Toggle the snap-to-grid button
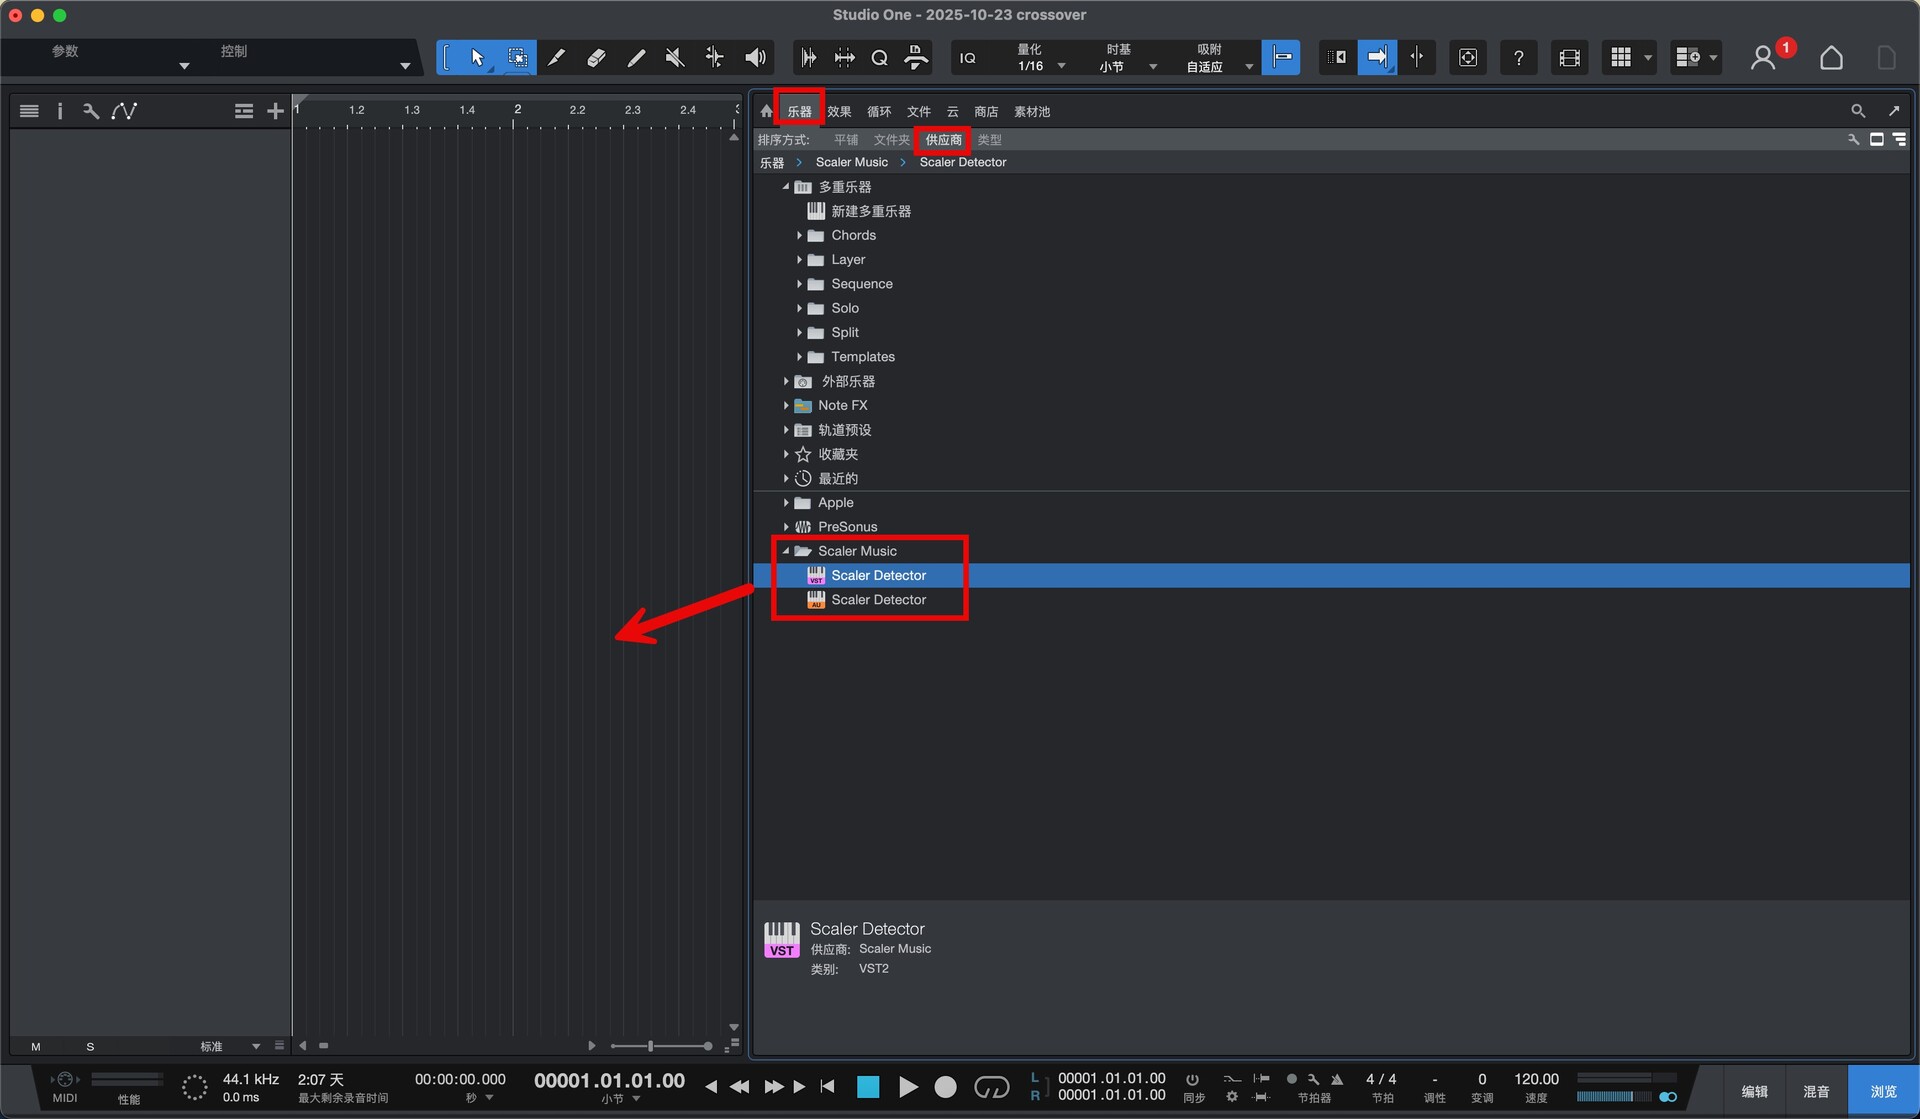This screenshot has width=1920, height=1119. pyautogui.click(x=1281, y=58)
